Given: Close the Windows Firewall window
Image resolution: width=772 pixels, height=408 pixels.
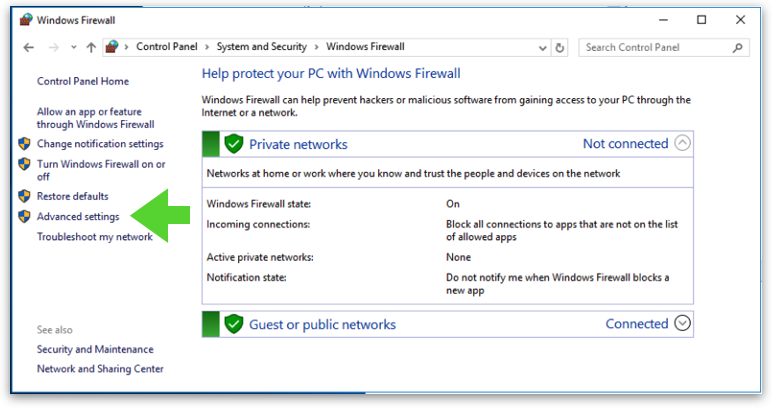Looking at the screenshot, I should [x=740, y=20].
